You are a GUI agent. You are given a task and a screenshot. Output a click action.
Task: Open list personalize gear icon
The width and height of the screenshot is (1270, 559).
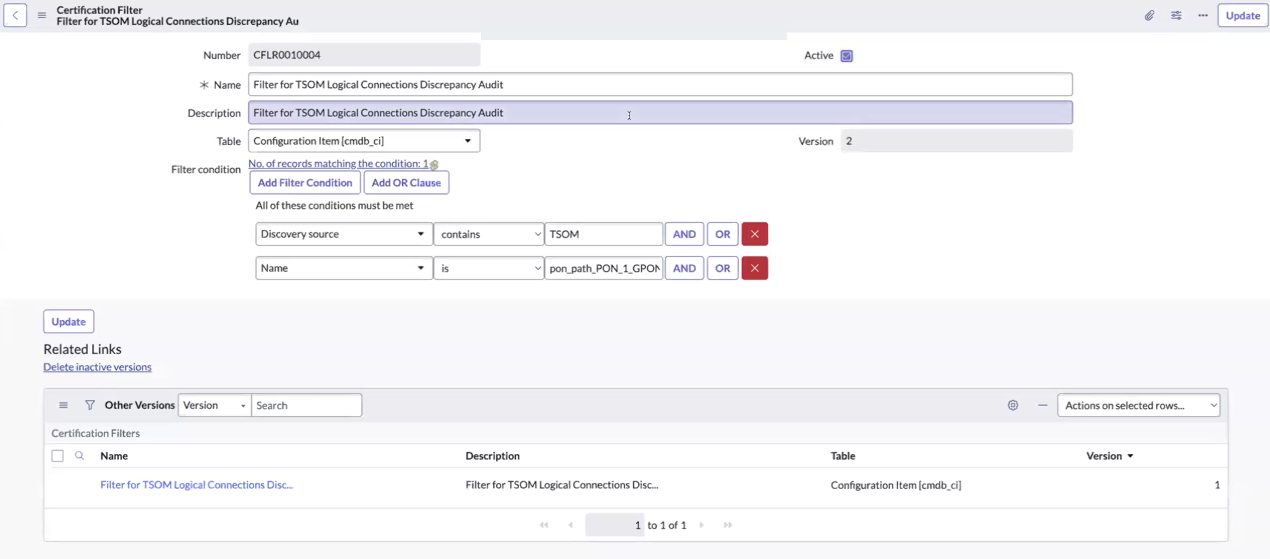tap(1013, 405)
